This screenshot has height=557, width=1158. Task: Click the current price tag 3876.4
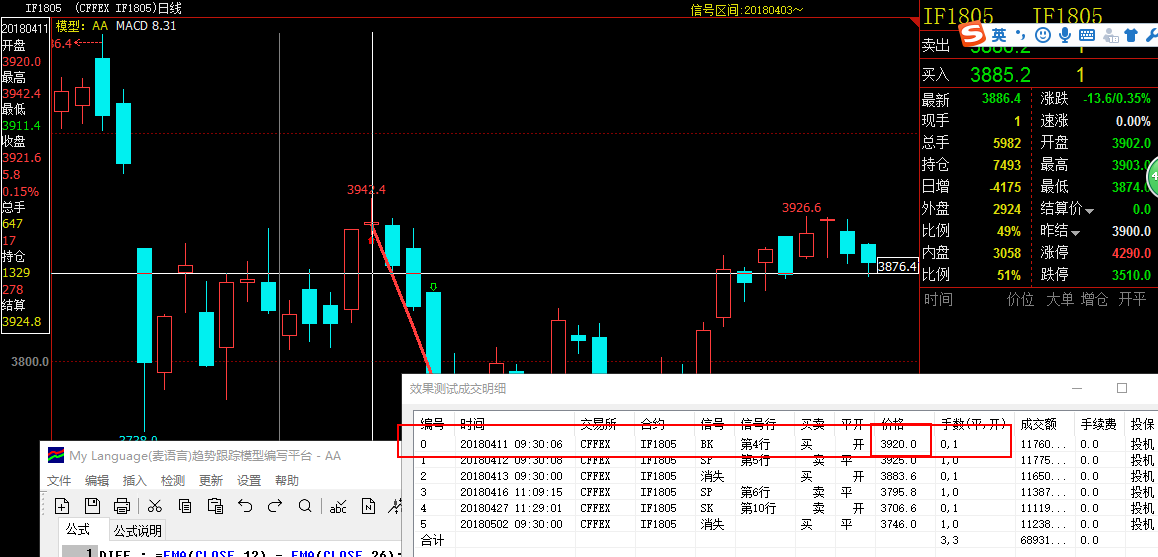coord(897,266)
